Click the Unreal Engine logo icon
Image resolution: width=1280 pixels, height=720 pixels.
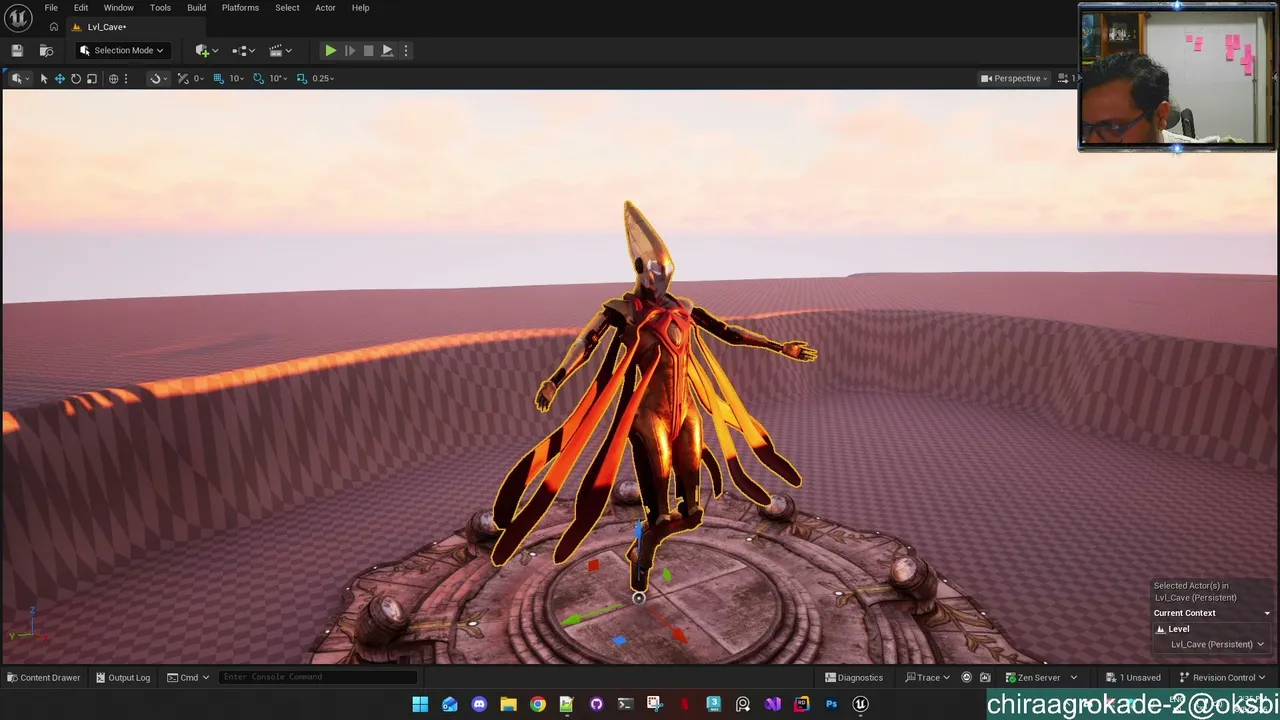coord(19,18)
